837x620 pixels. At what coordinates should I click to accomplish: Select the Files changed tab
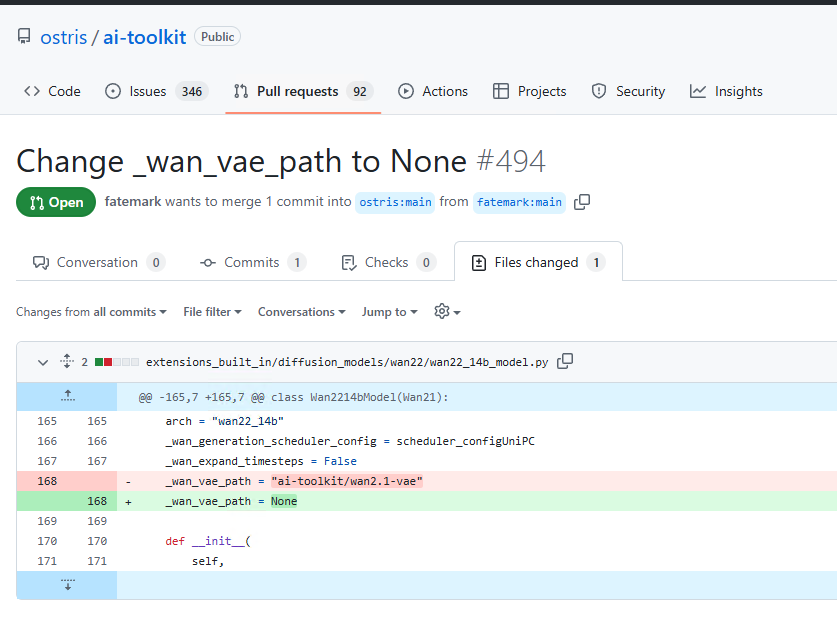pos(538,262)
